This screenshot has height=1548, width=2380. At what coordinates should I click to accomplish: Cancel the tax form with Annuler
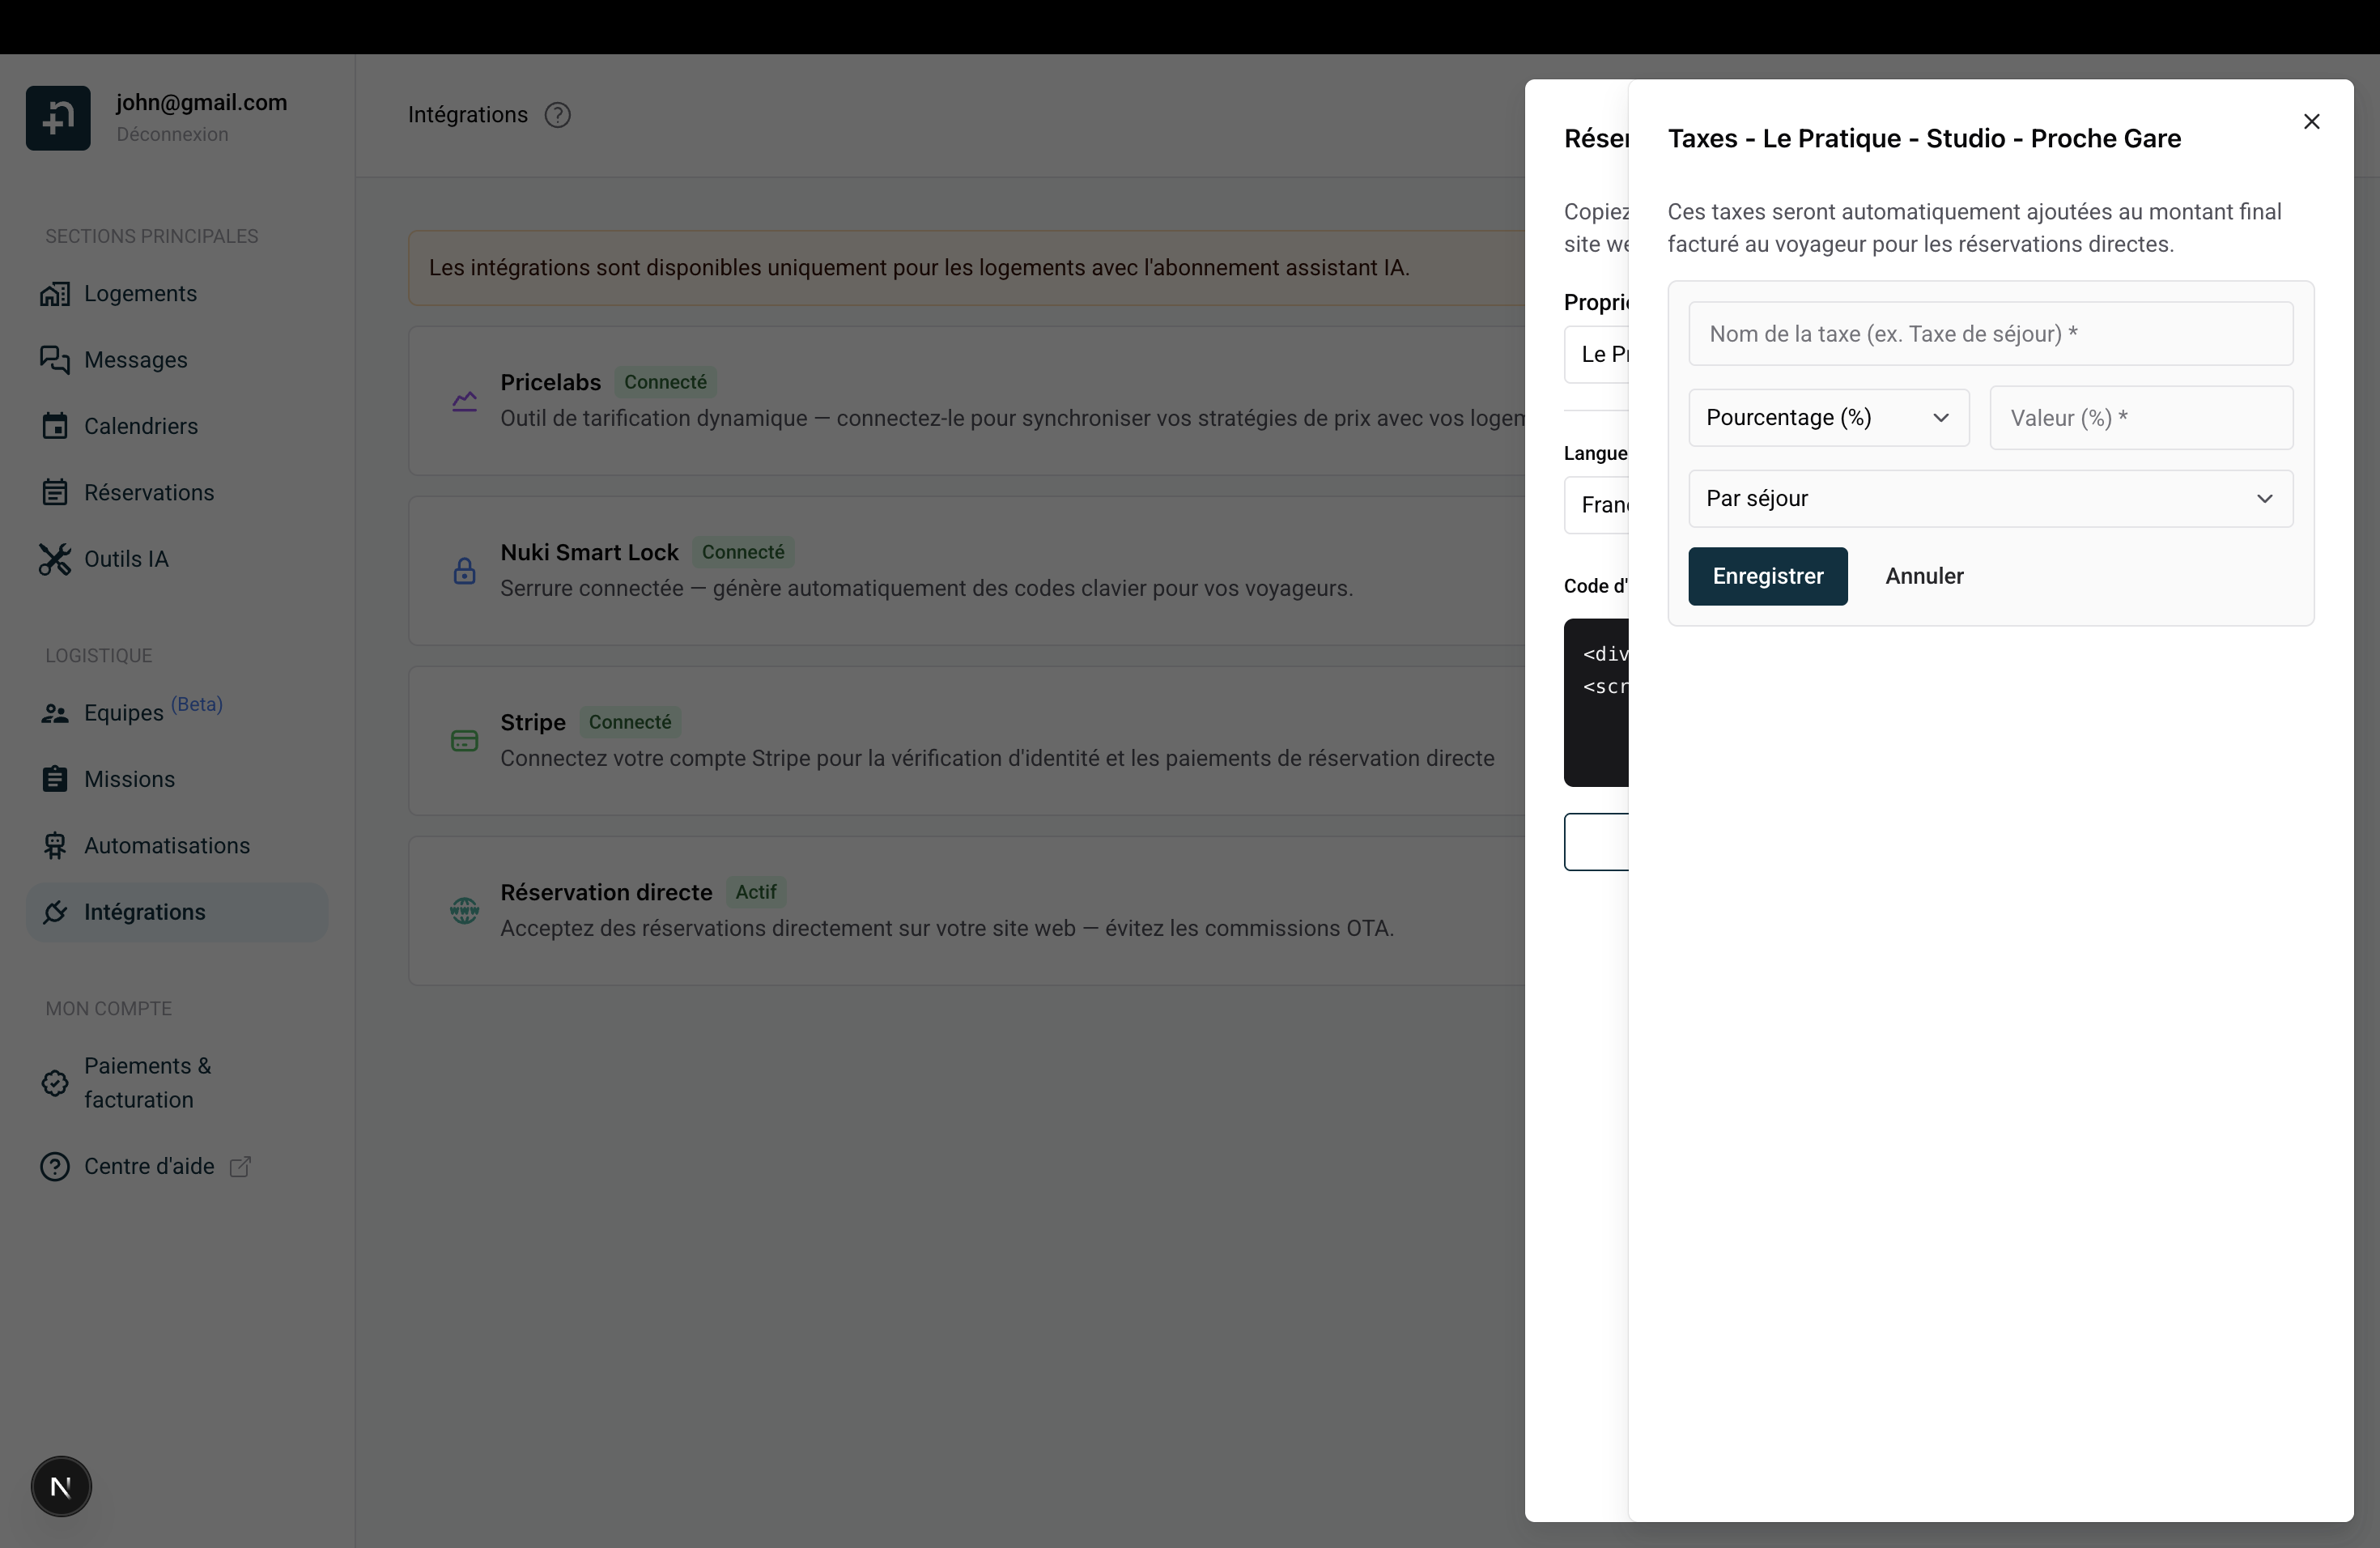[x=1924, y=576]
